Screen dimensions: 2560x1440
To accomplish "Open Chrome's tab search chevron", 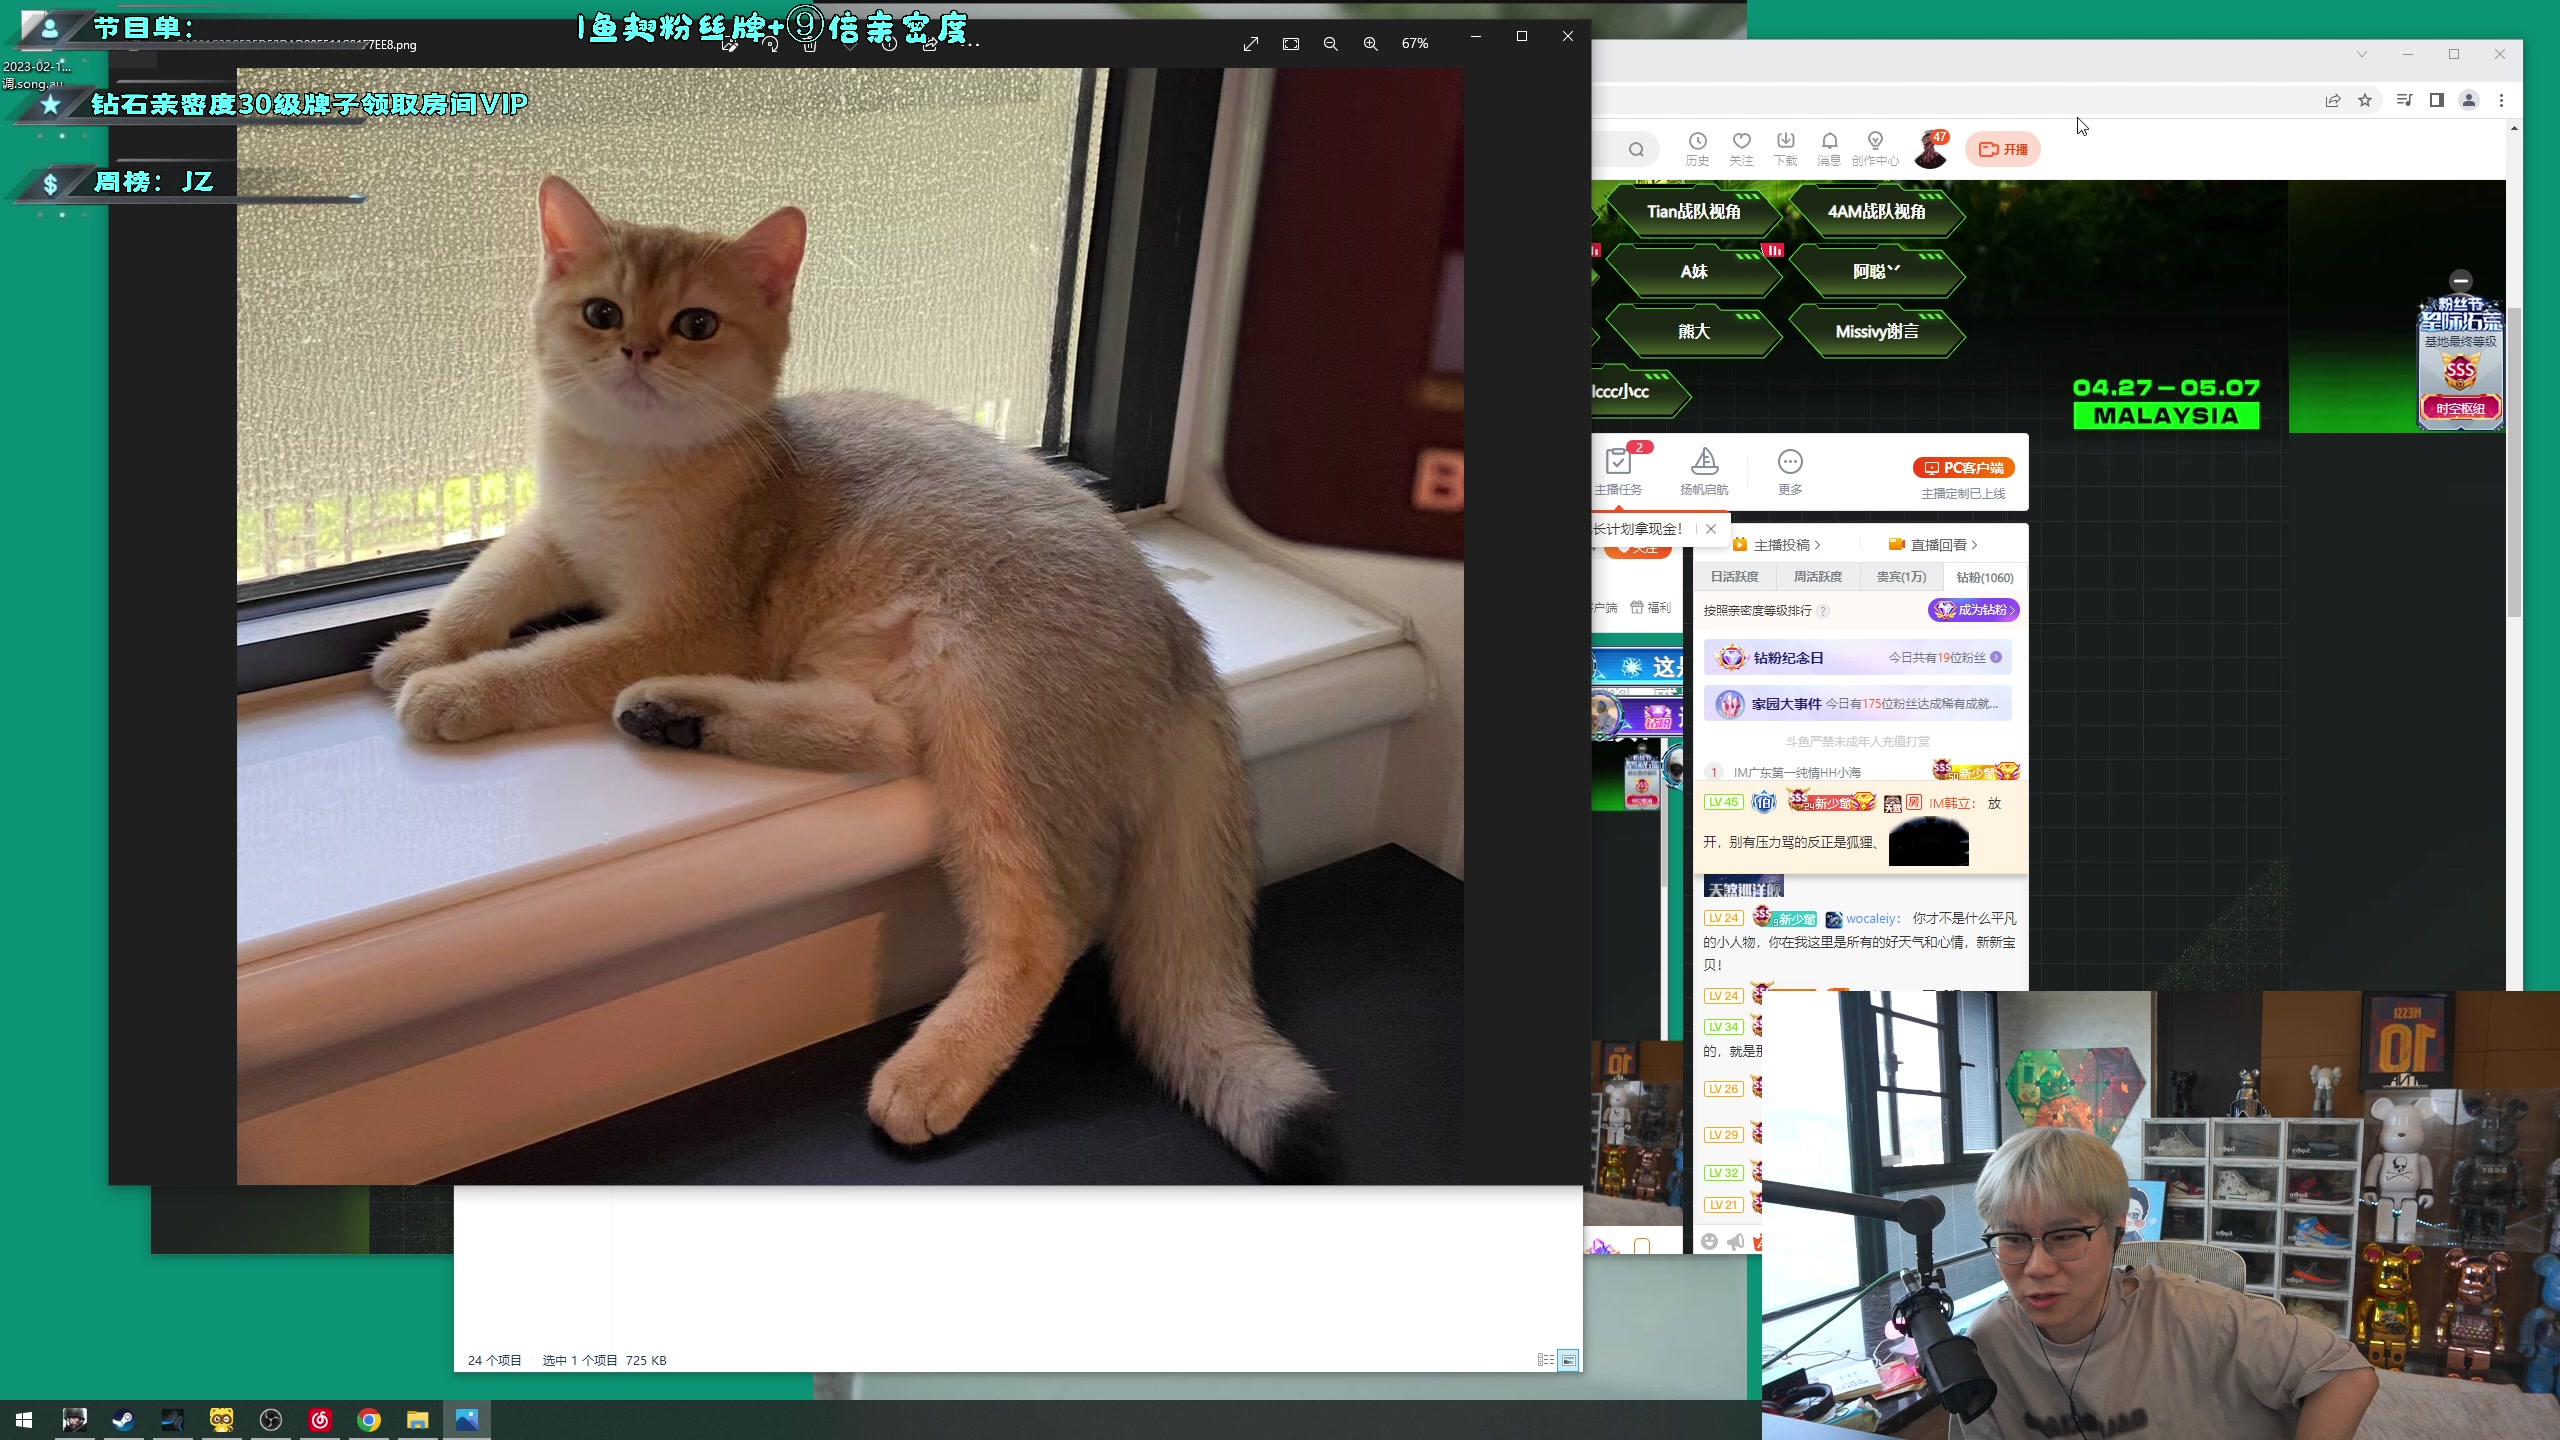I will pos(2362,54).
